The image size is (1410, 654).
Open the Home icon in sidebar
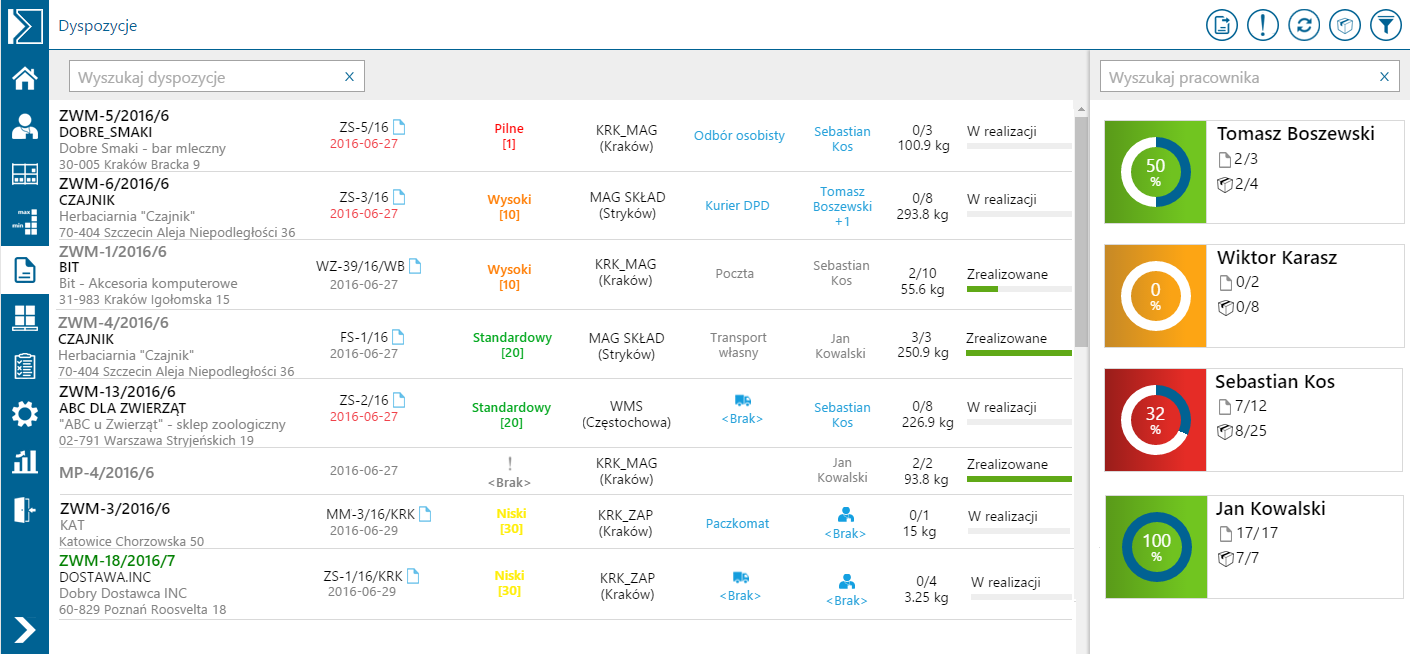pyautogui.click(x=24, y=78)
